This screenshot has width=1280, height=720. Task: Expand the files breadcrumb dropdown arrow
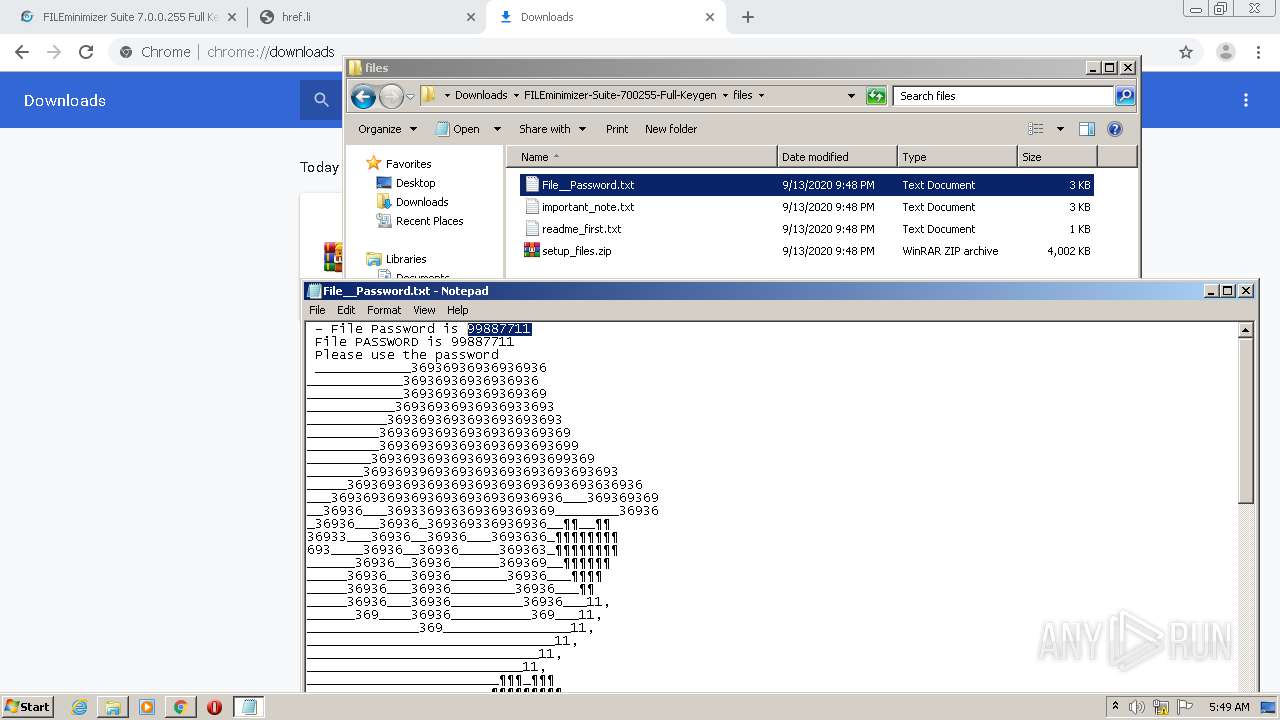point(761,96)
